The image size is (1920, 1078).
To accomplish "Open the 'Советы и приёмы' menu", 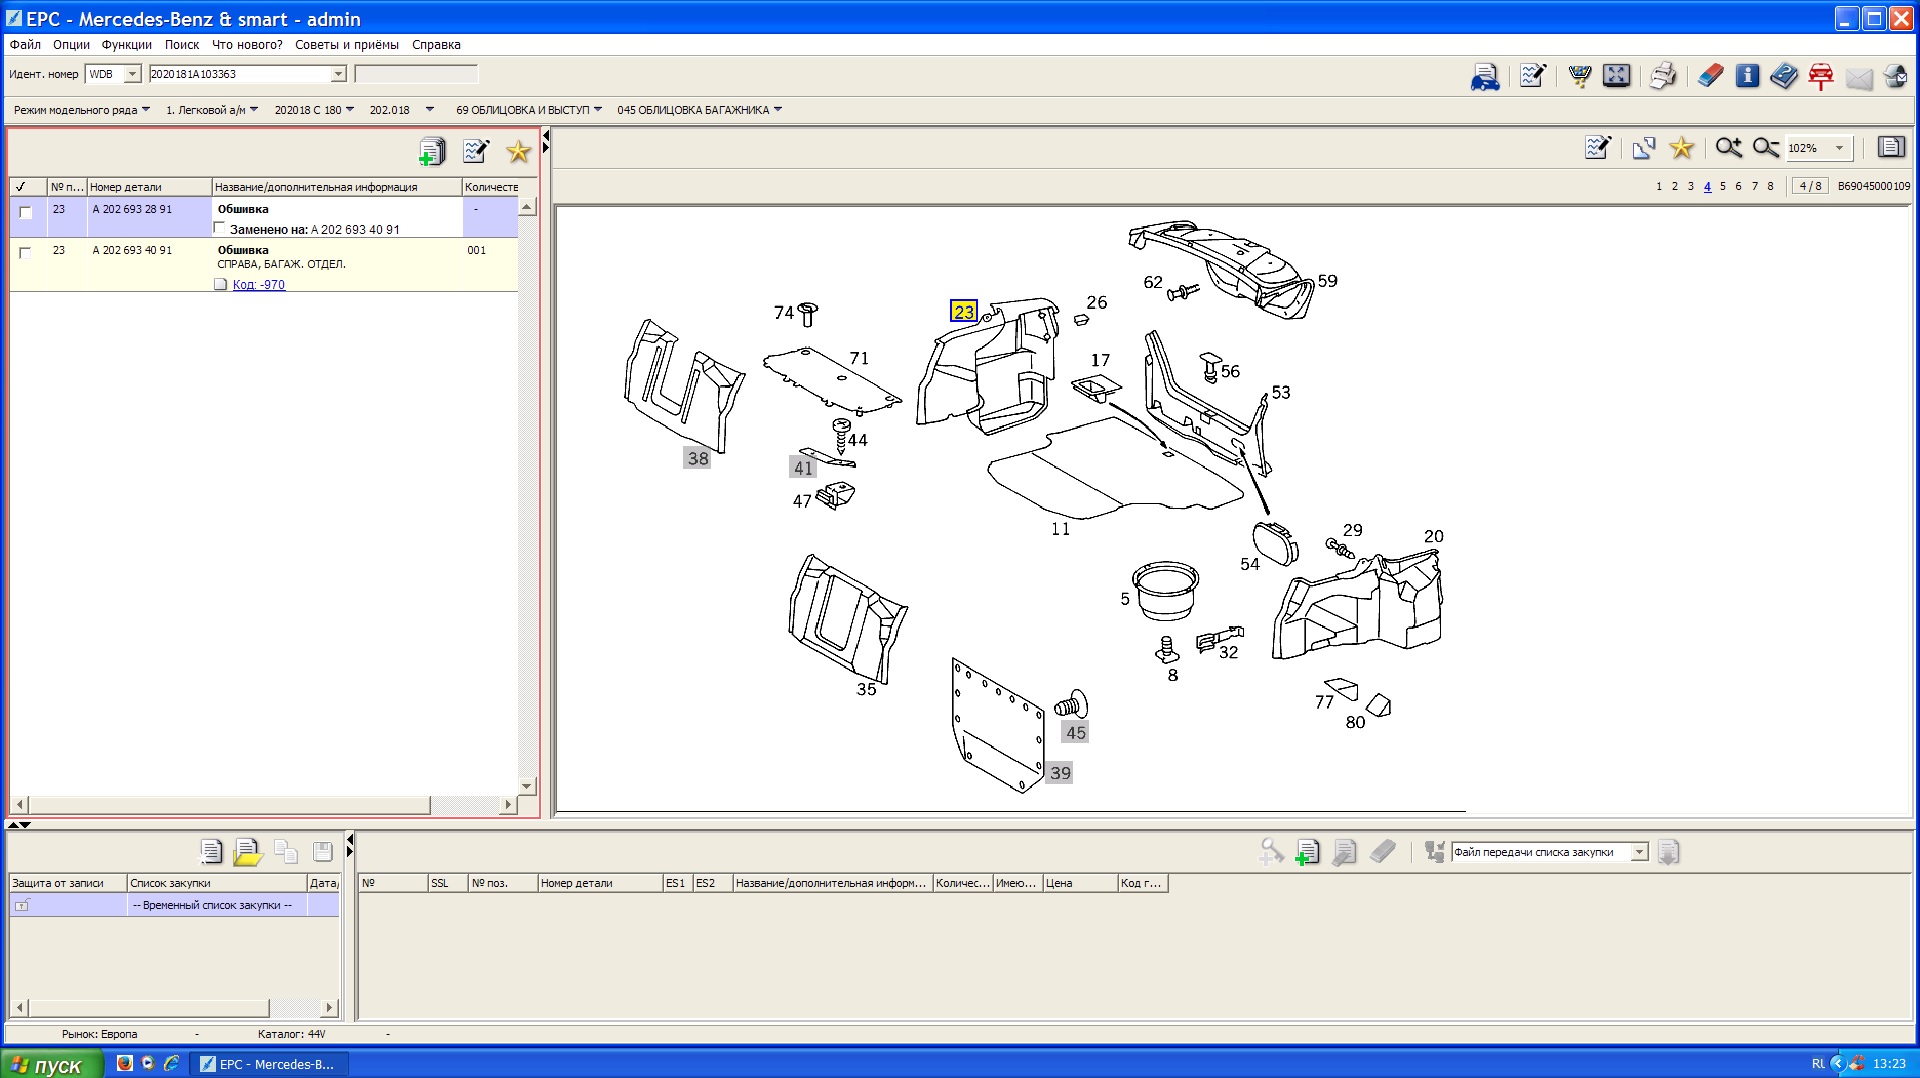I will (347, 45).
